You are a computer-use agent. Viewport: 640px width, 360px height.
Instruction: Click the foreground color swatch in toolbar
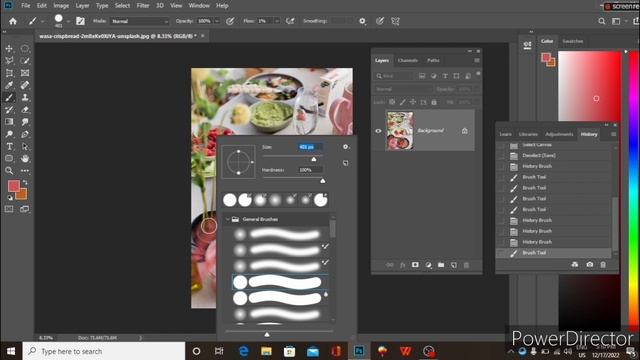point(13,186)
